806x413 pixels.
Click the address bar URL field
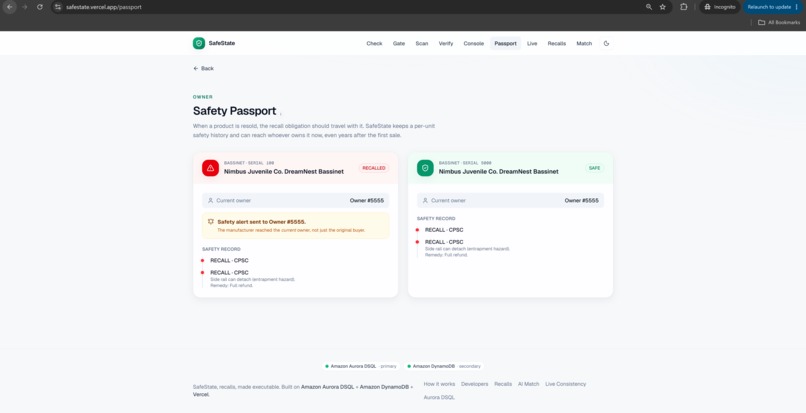coord(350,7)
